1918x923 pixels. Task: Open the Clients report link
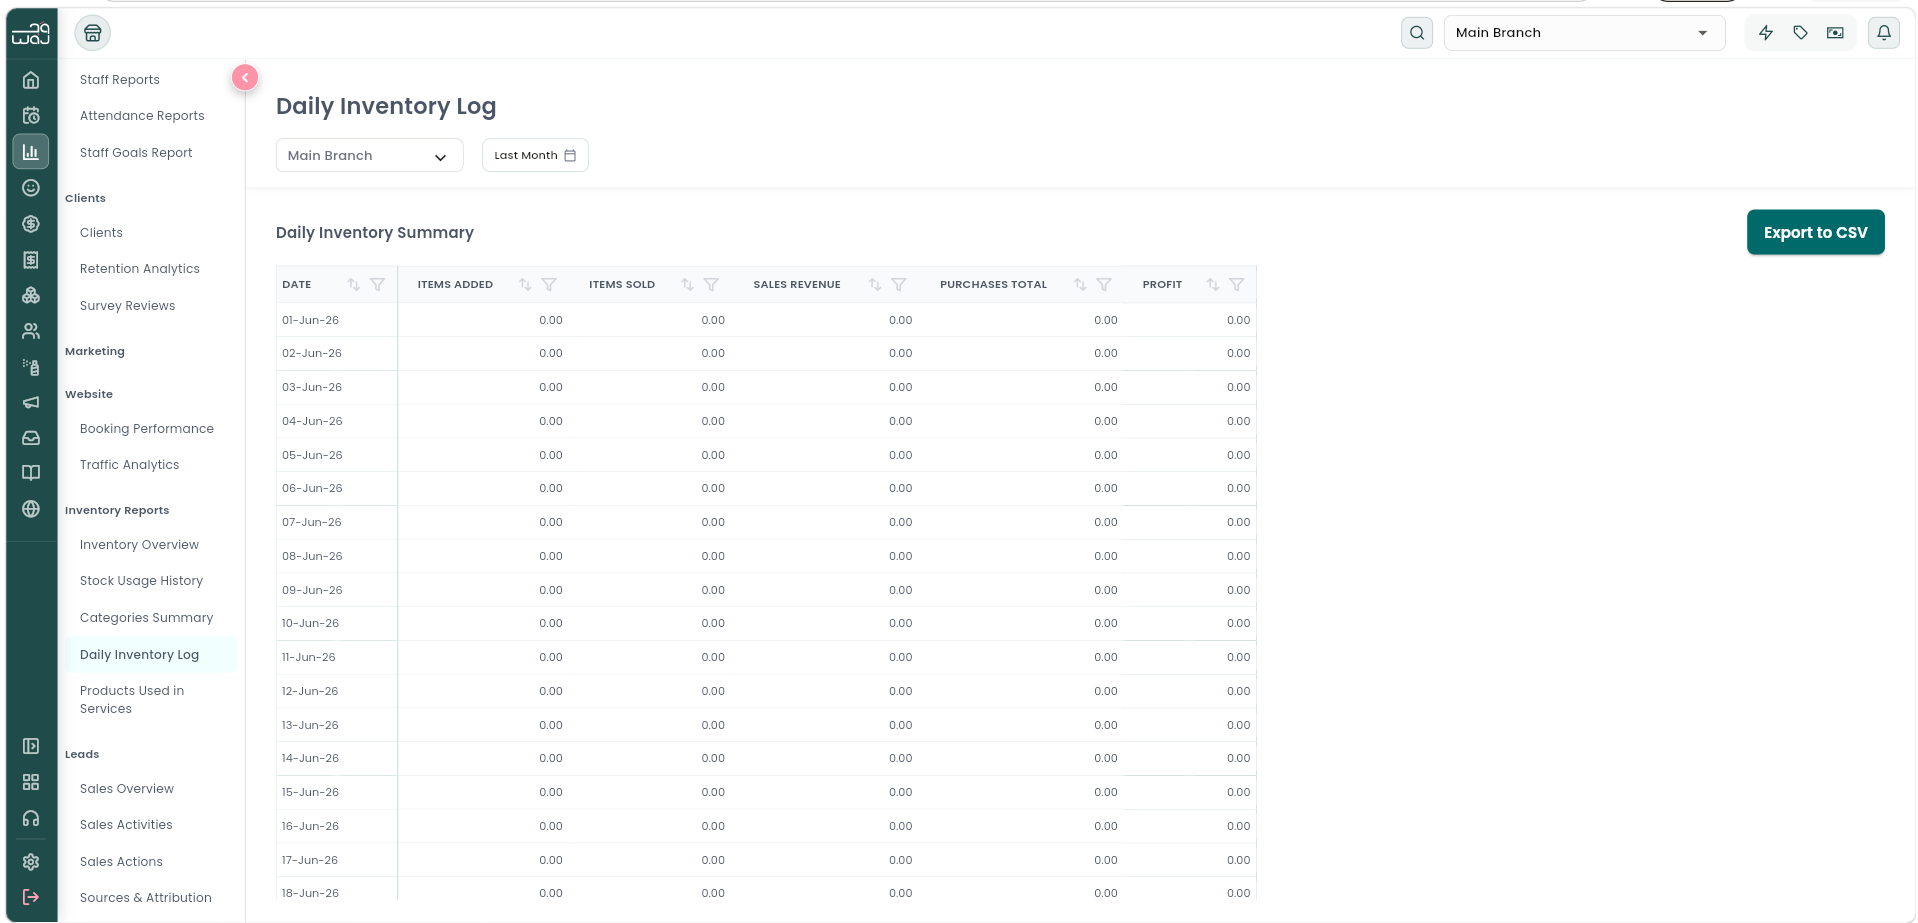[x=101, y=233]
